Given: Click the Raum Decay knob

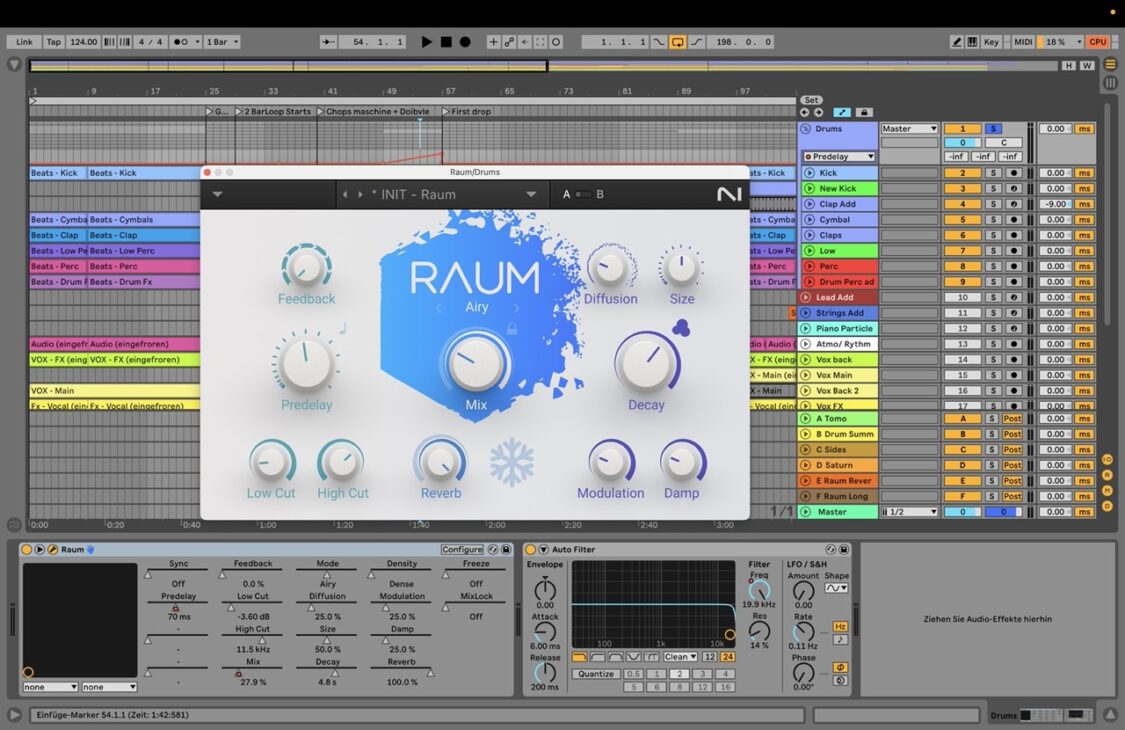Looking at the screenshot, I should point(646,363).
